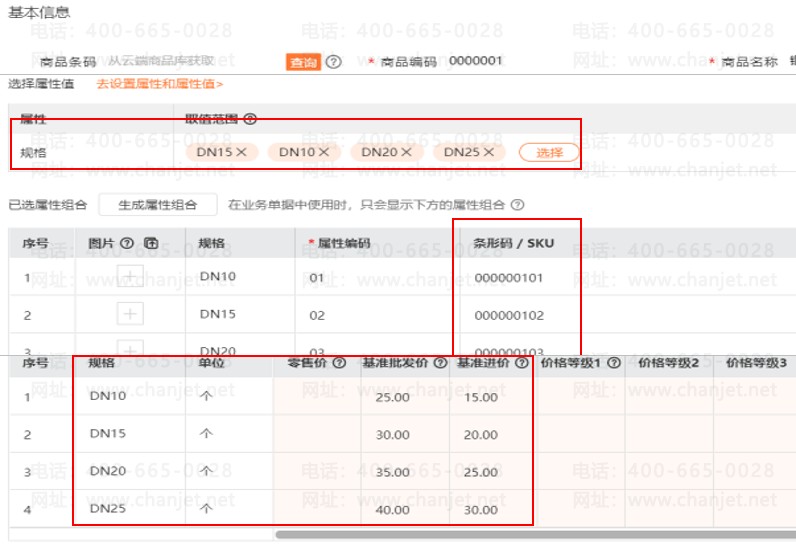Click the 选择 button for 规格 values
Viewport: 796px width, 550px height.
(549, 152)
